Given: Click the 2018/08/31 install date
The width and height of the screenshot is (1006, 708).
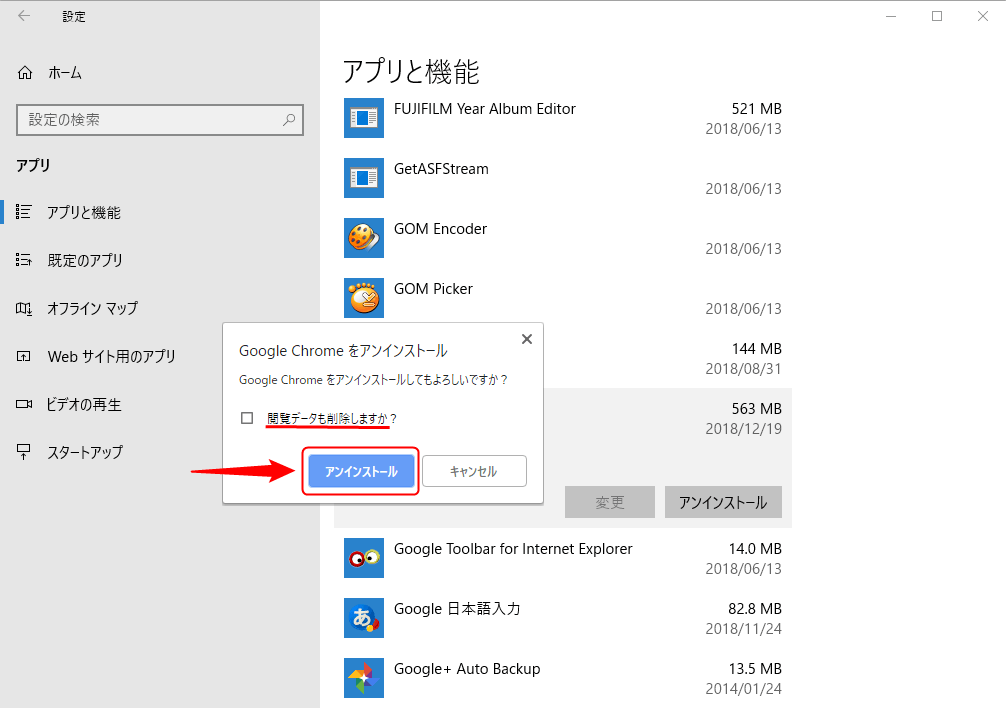Looking at the screenshot, I should [x=744, y=369].
